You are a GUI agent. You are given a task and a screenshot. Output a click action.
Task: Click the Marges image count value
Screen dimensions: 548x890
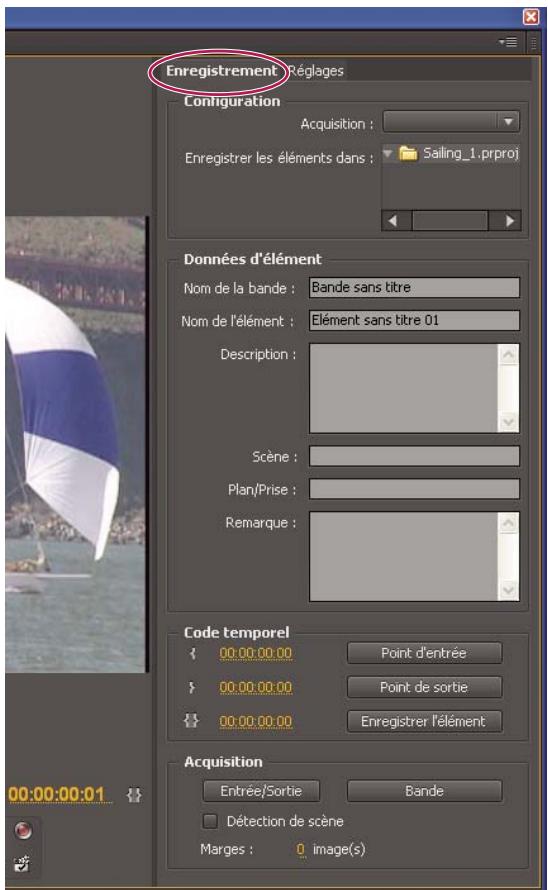[x=300, y=849]
